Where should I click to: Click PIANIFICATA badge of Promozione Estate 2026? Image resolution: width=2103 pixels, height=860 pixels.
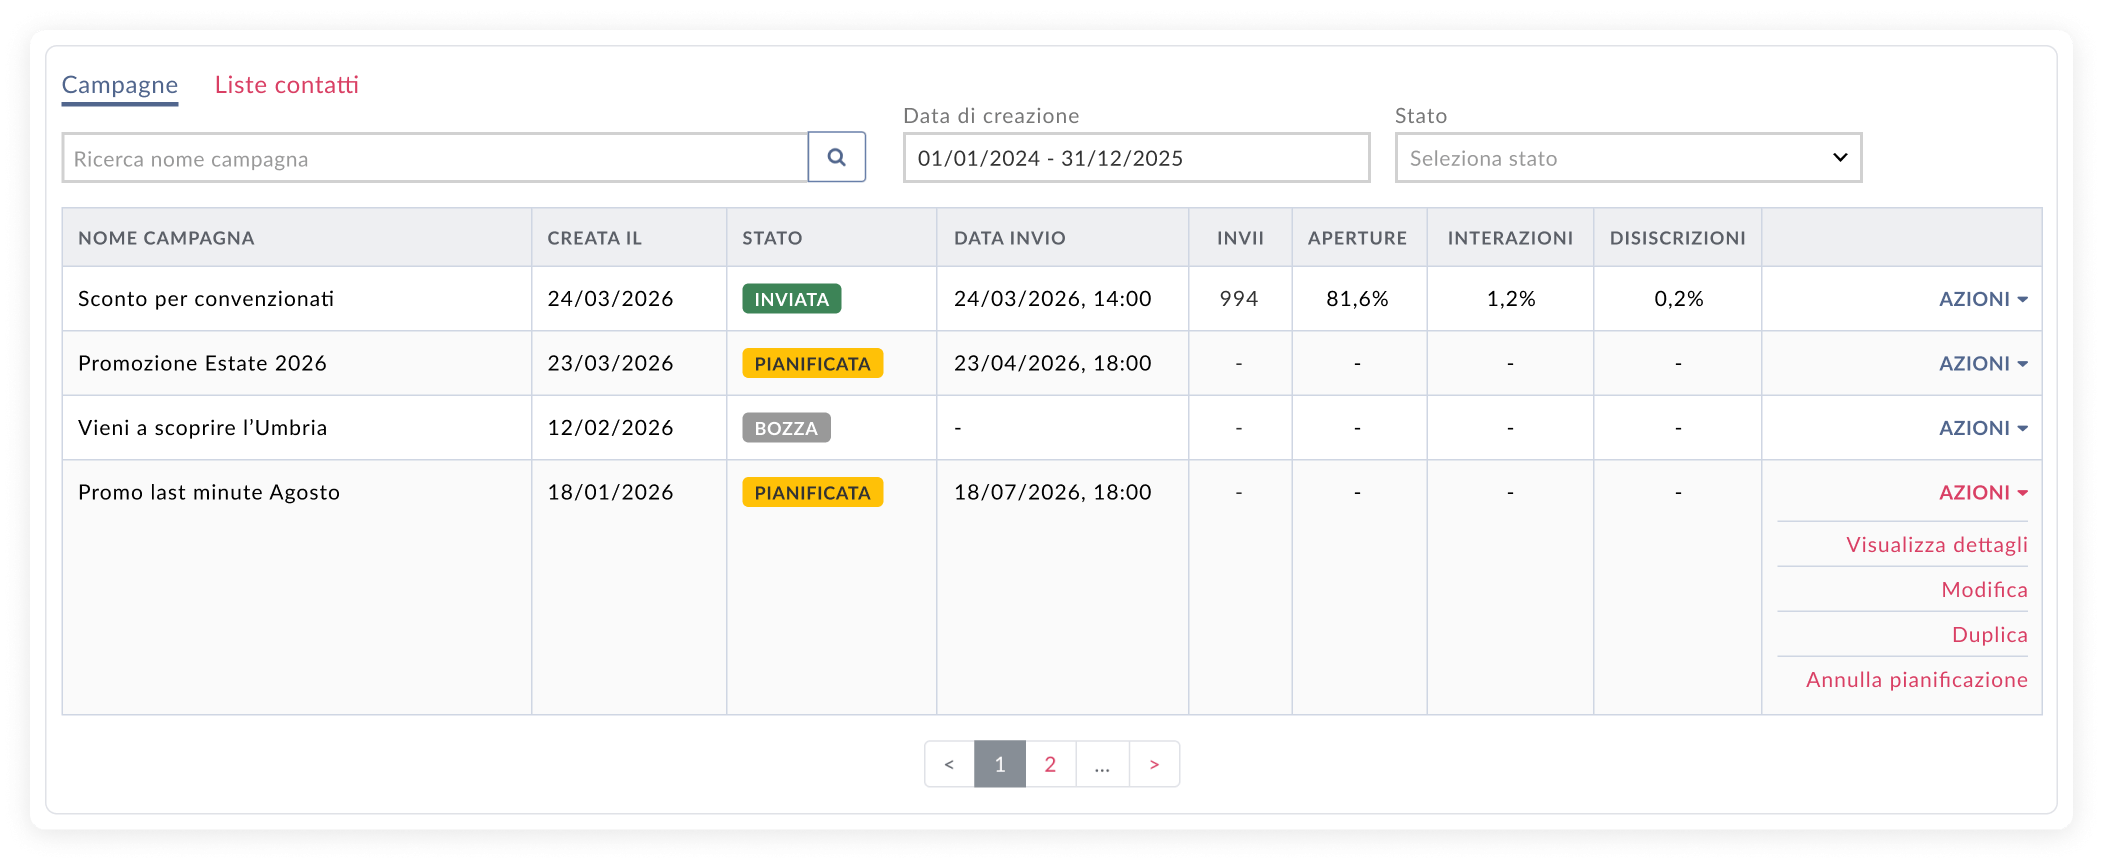[x=813, y=363]
